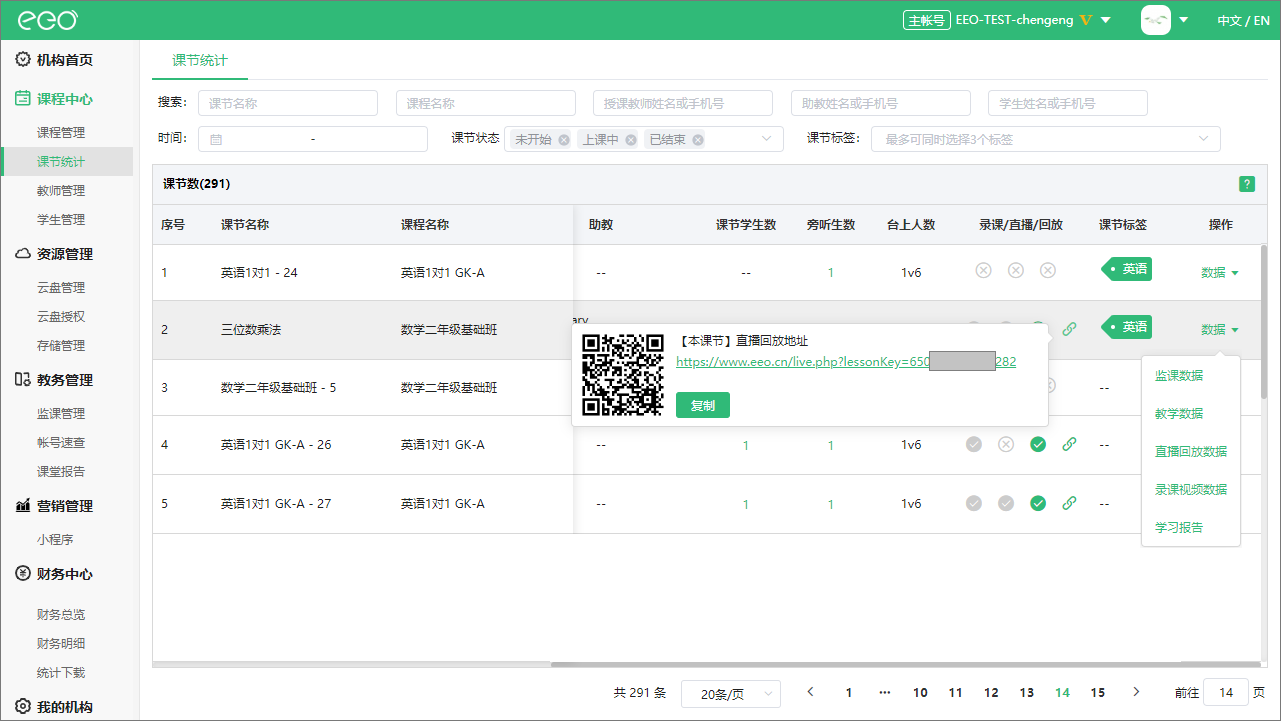Click live X status in row 4
This screenshot has height=721, width=1281.
pos(1006,445)
